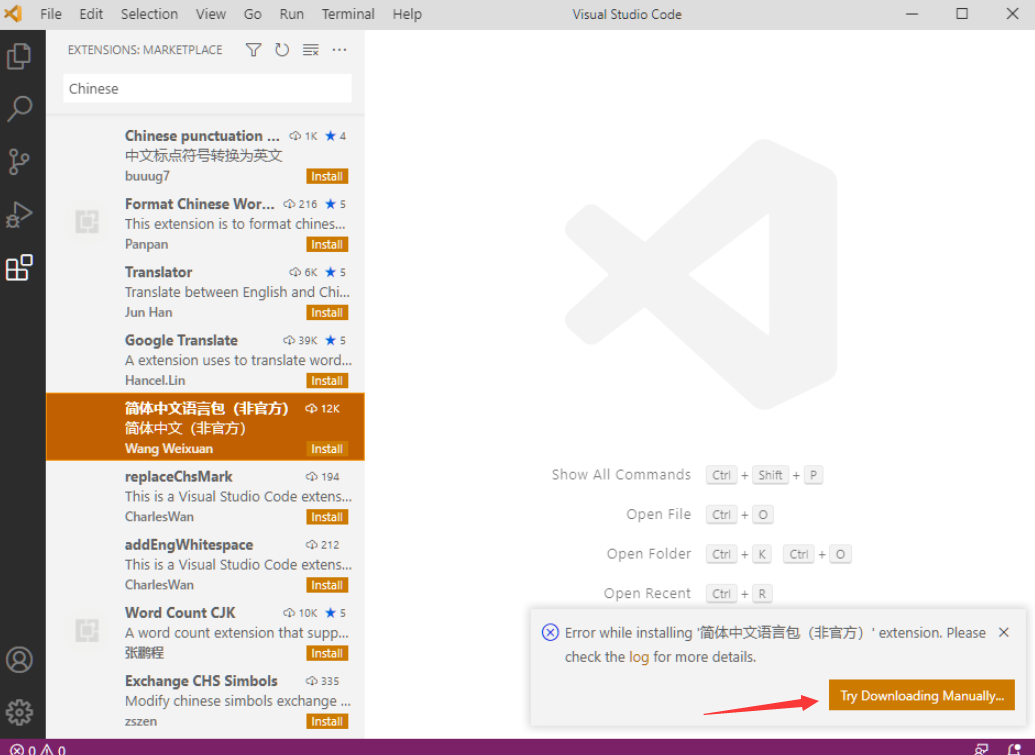Select the Translator extension title
This screenshot has height=755, width=1035.
tap(158, 272)
